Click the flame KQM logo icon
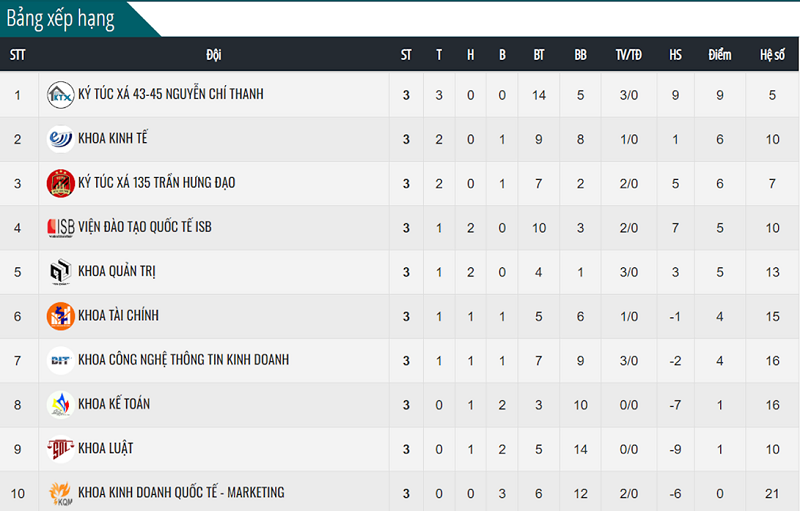Viewport: 800px width, 511px height. coord(60,494)
